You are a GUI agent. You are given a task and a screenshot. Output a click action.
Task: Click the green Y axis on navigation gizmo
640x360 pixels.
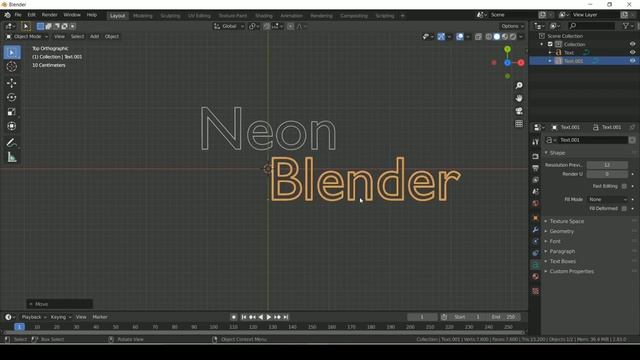pyautogui.click(x=507, y=49)
